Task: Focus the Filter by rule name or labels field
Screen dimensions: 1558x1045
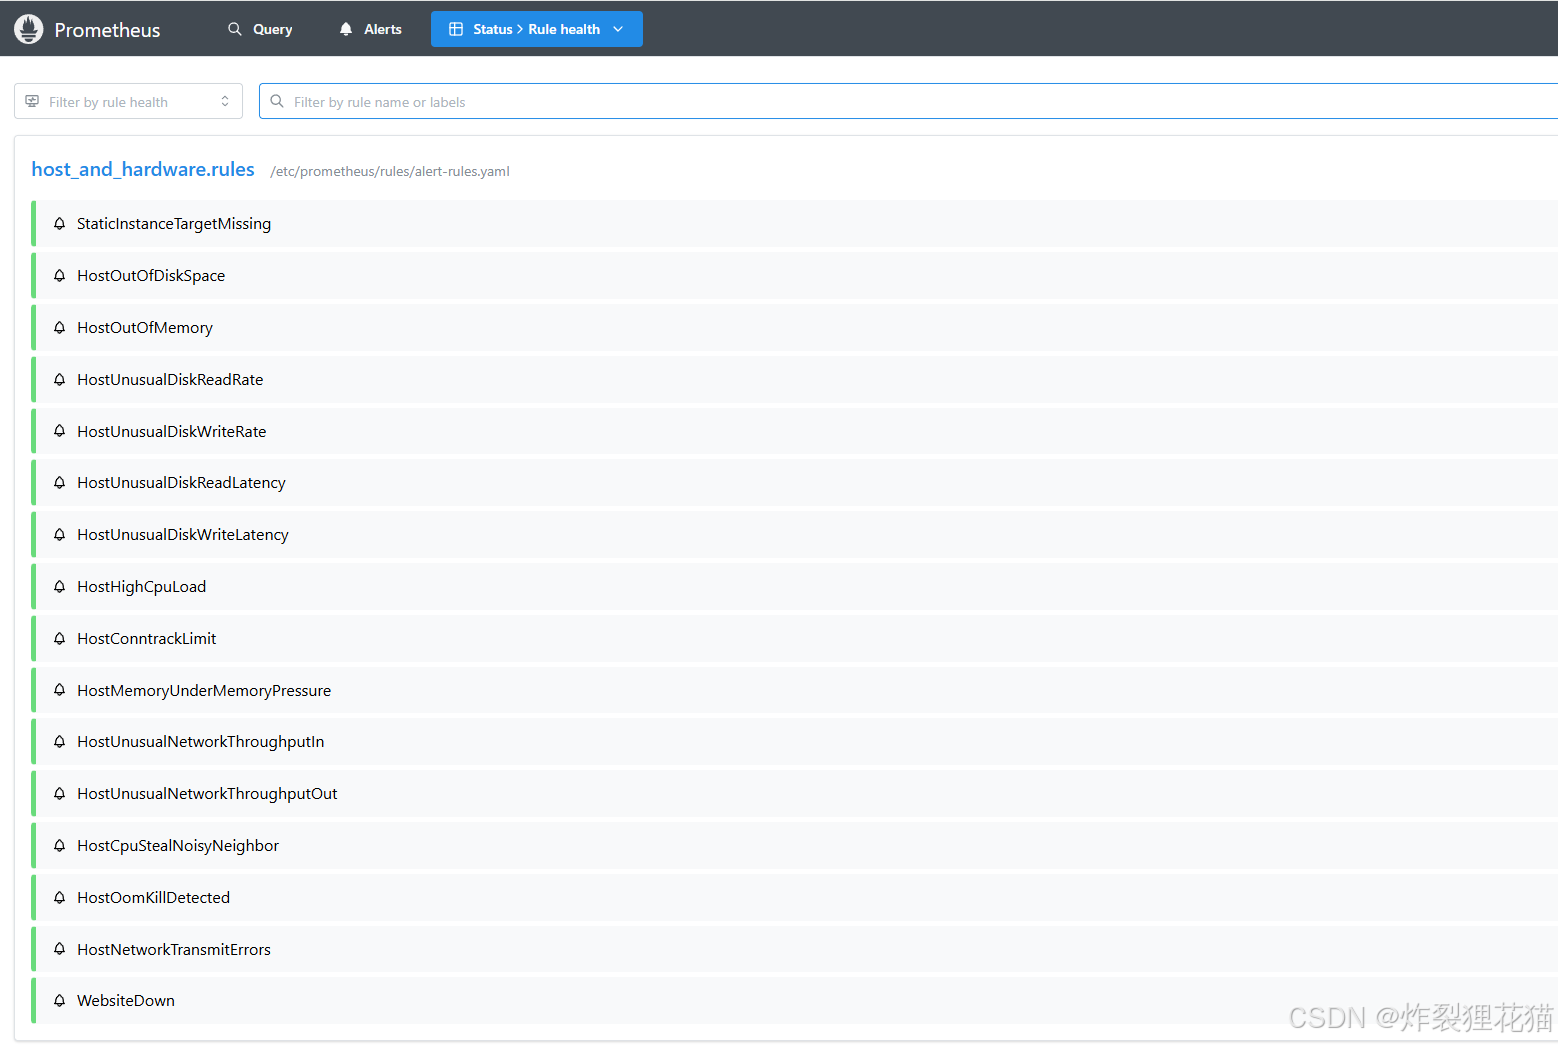Action: pos(908,101)
